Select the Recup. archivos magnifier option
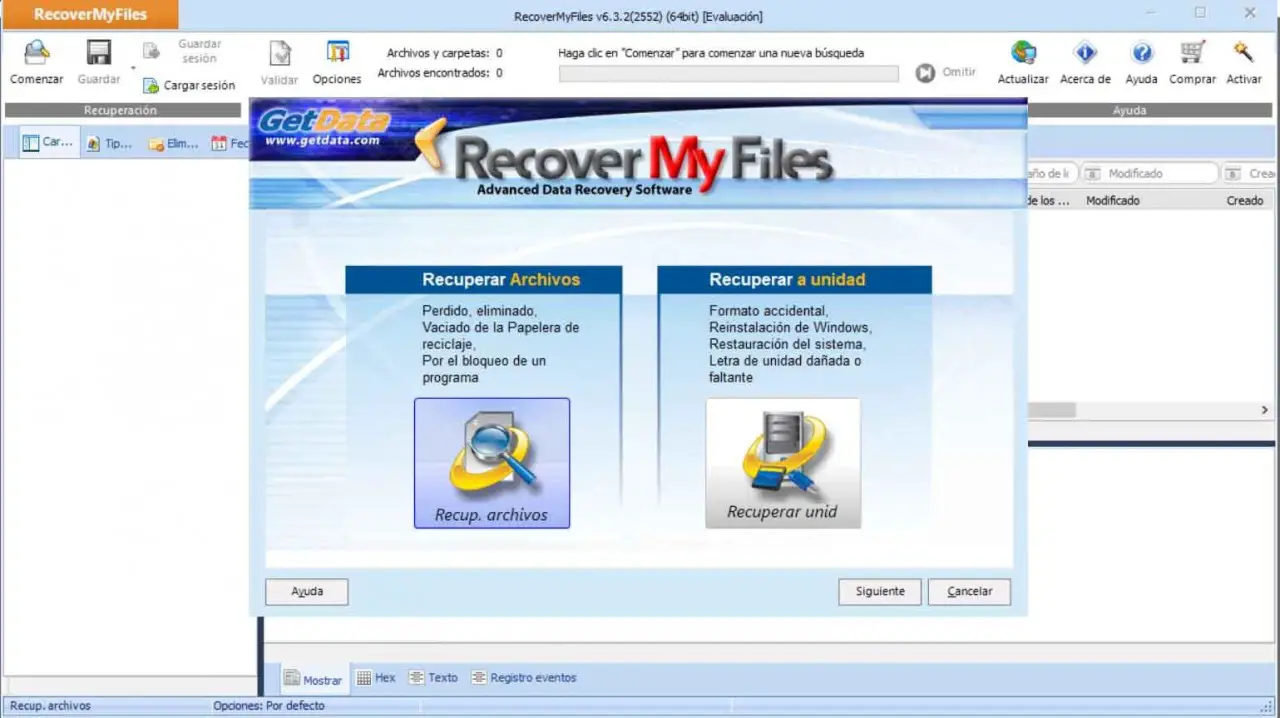This screenshot has width=1280, height=718. [x=492, y=463]
